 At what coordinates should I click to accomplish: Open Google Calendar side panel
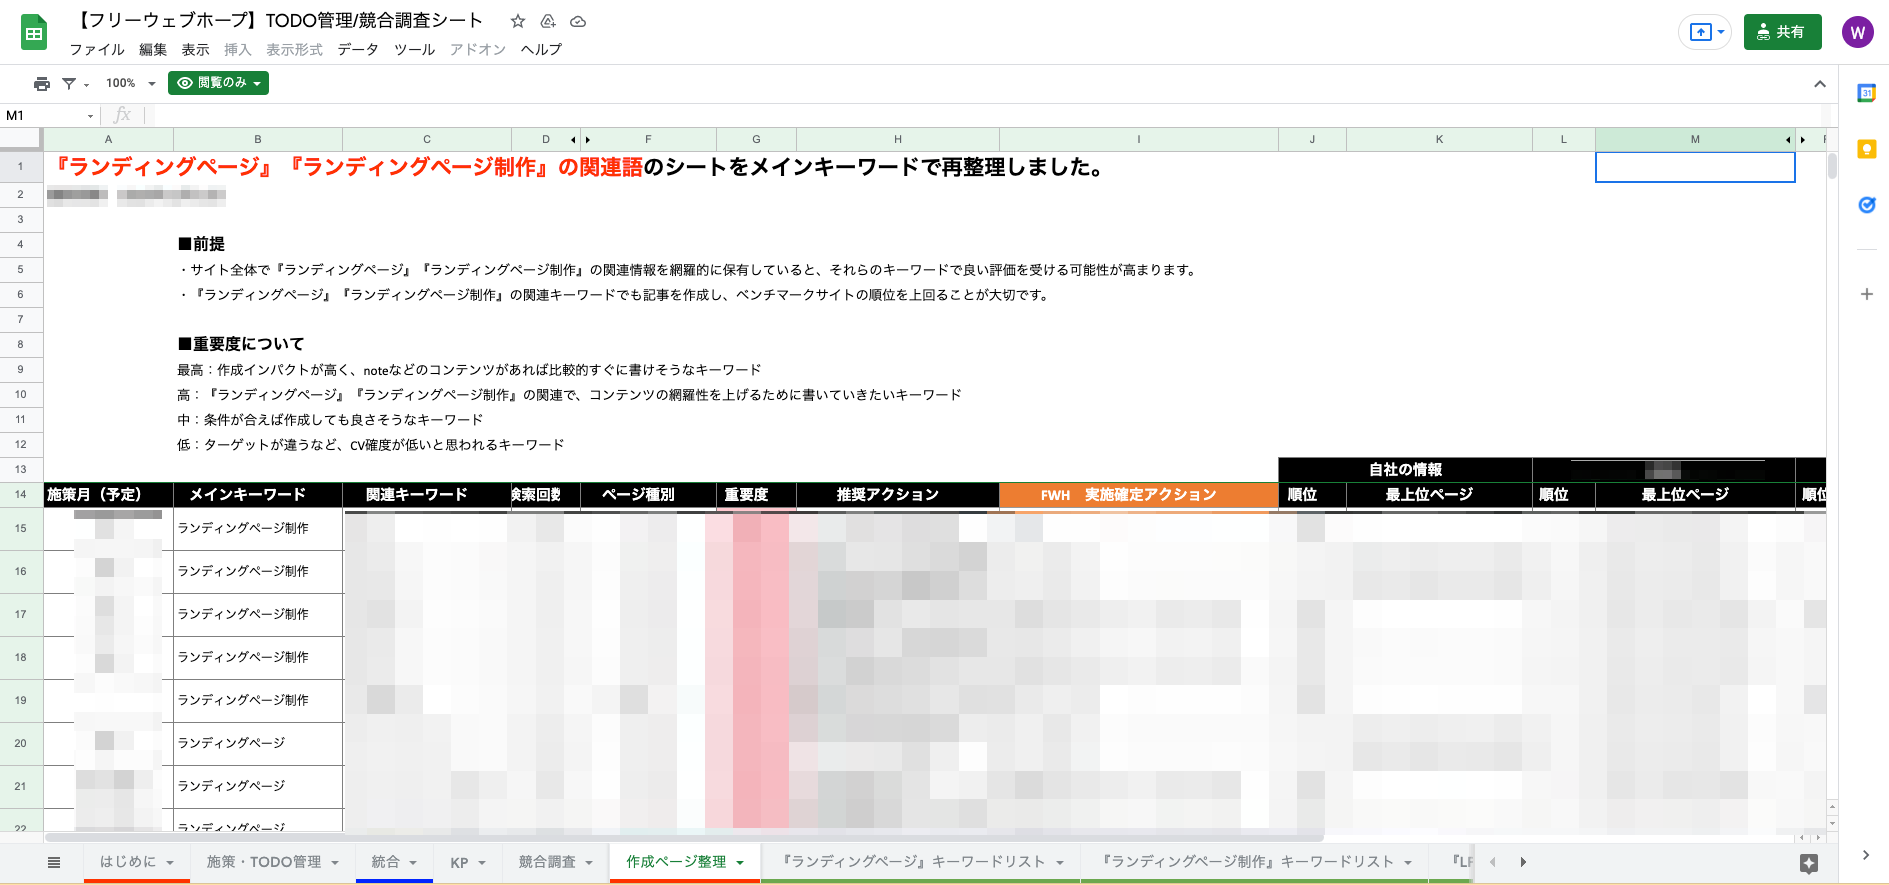(1866, 93)
